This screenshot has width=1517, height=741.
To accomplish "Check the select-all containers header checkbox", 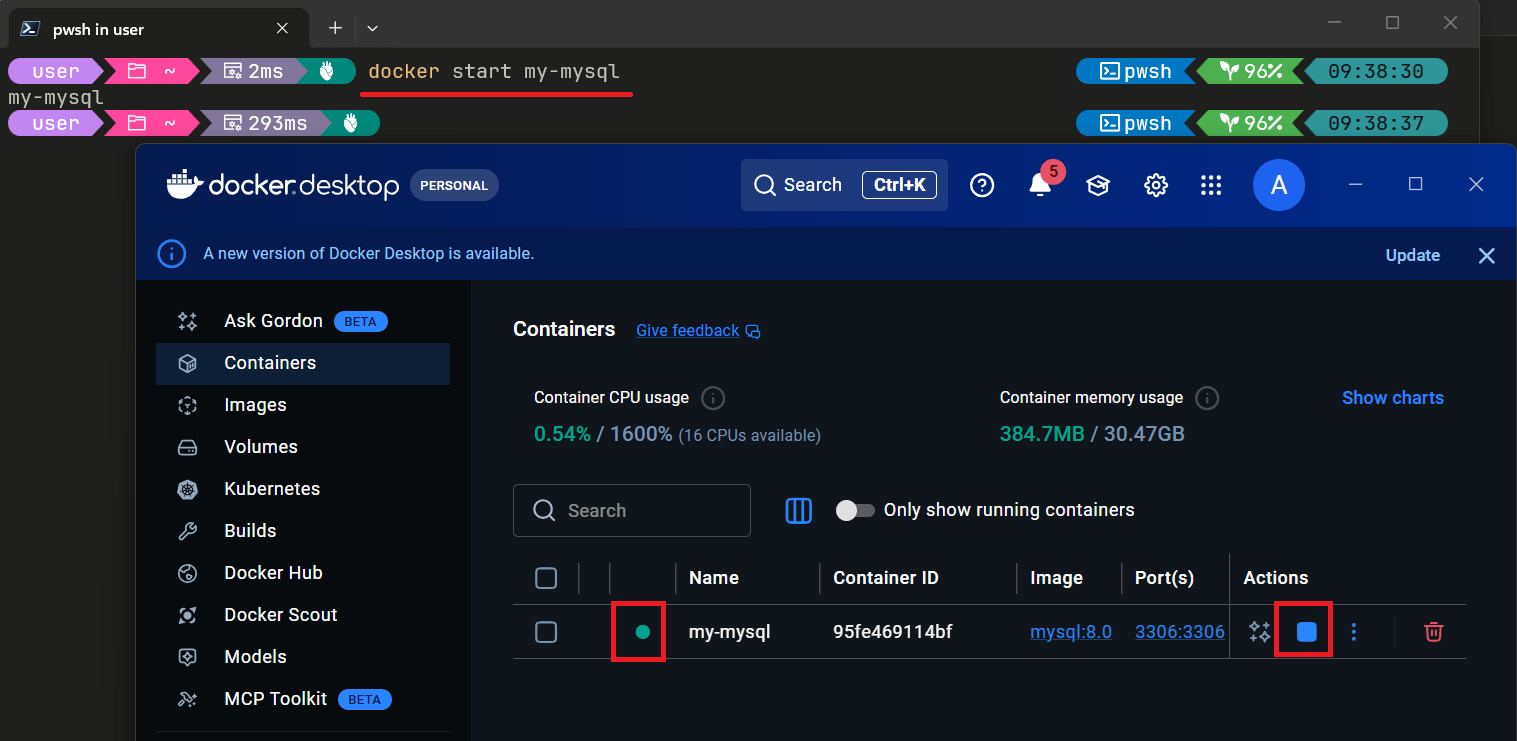I will coord(546,578).
